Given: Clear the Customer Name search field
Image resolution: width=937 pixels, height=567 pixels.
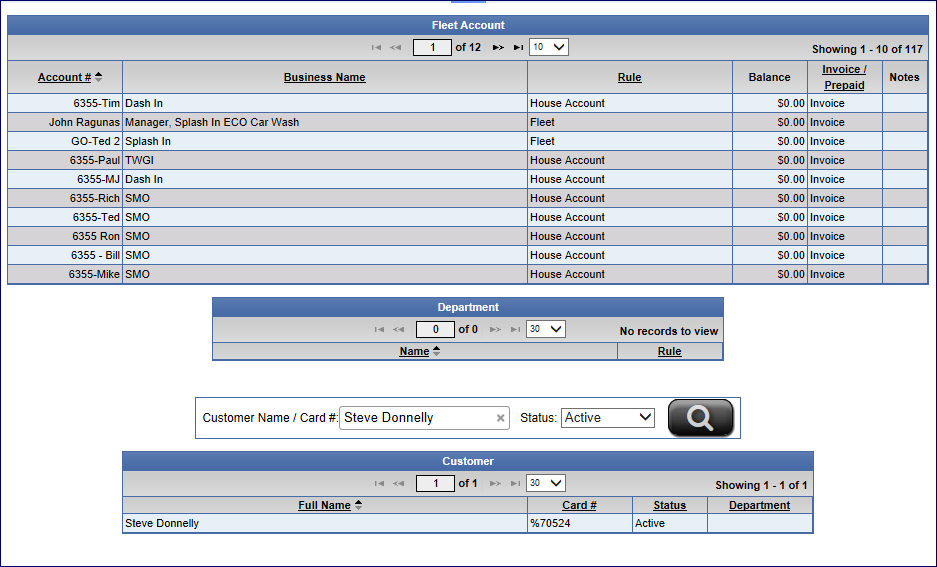Looking at the screenshot, I should coord(501,418).
